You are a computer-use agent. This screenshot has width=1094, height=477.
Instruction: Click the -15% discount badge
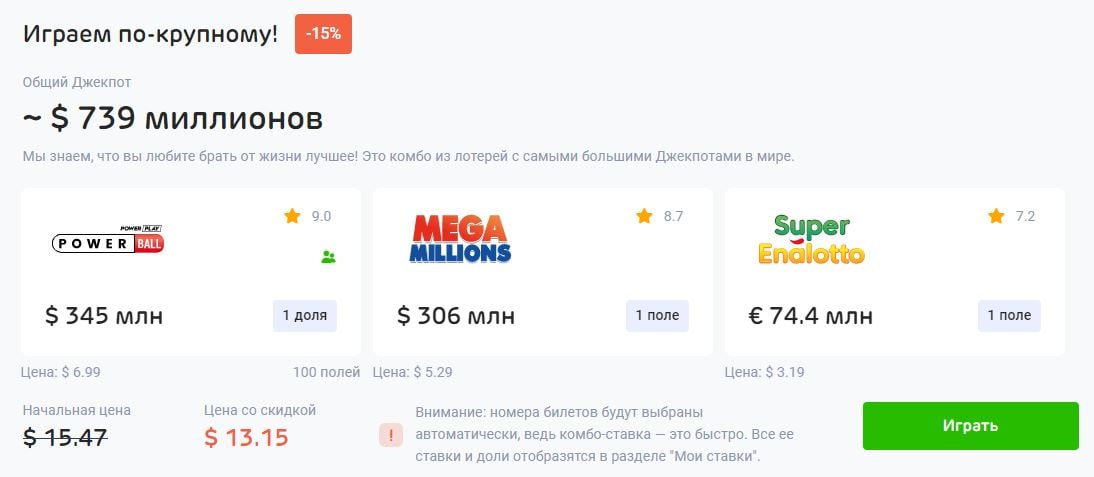coord(323,34)
